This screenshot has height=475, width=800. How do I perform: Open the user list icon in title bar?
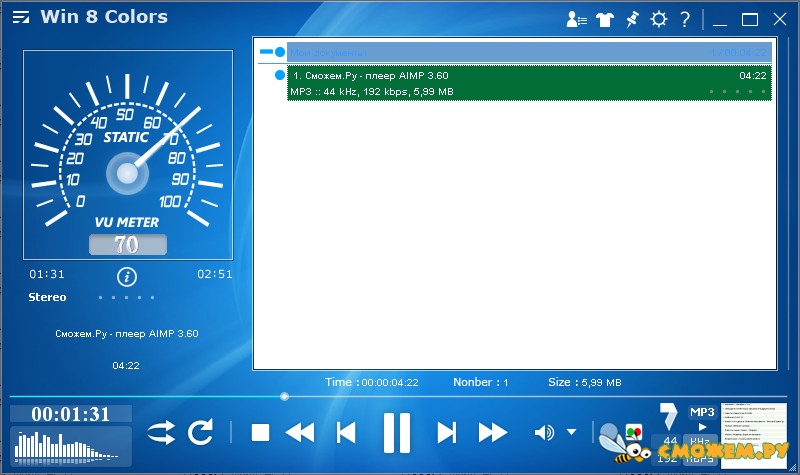[x=577, y=19]
